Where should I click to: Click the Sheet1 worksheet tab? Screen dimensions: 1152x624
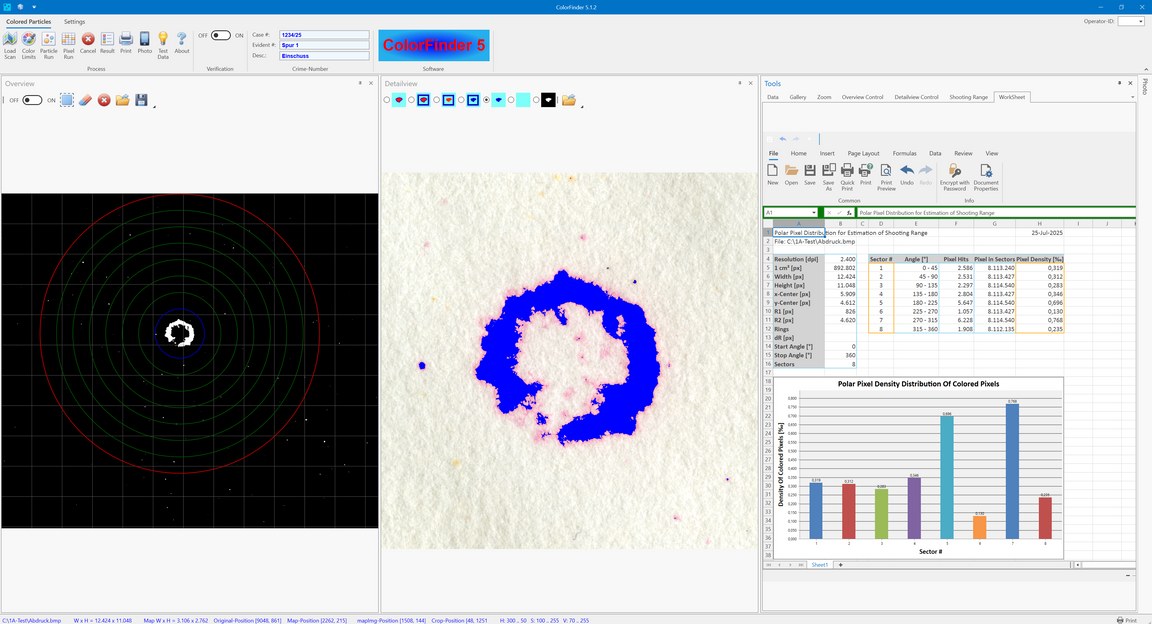click(x=819, y=565)
